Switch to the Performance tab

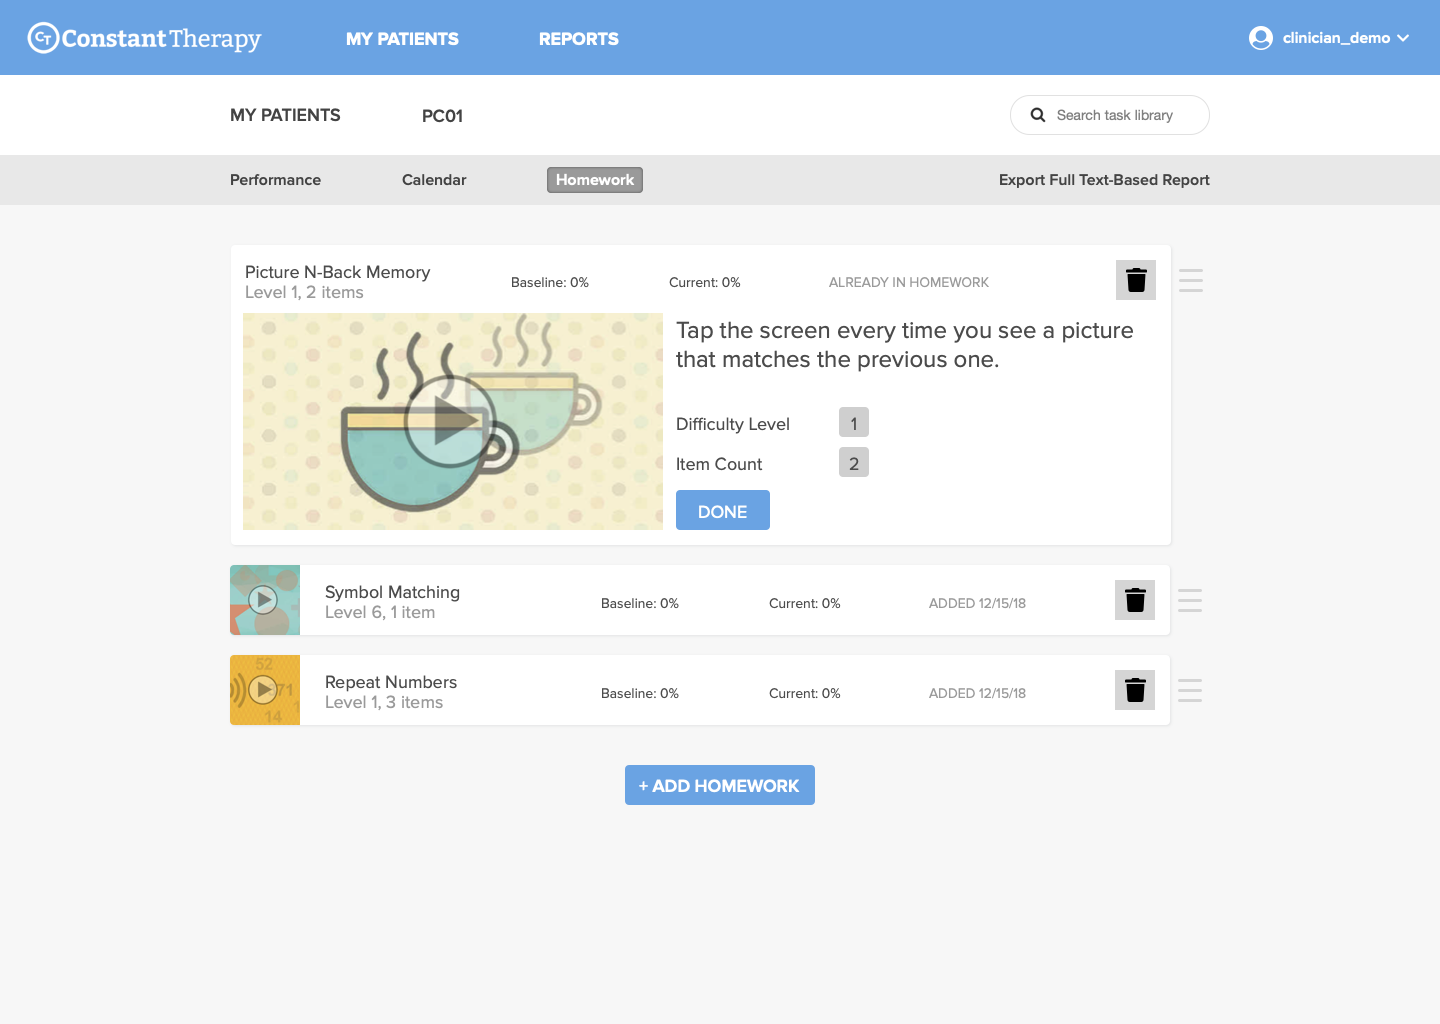[x=275, y=180]
